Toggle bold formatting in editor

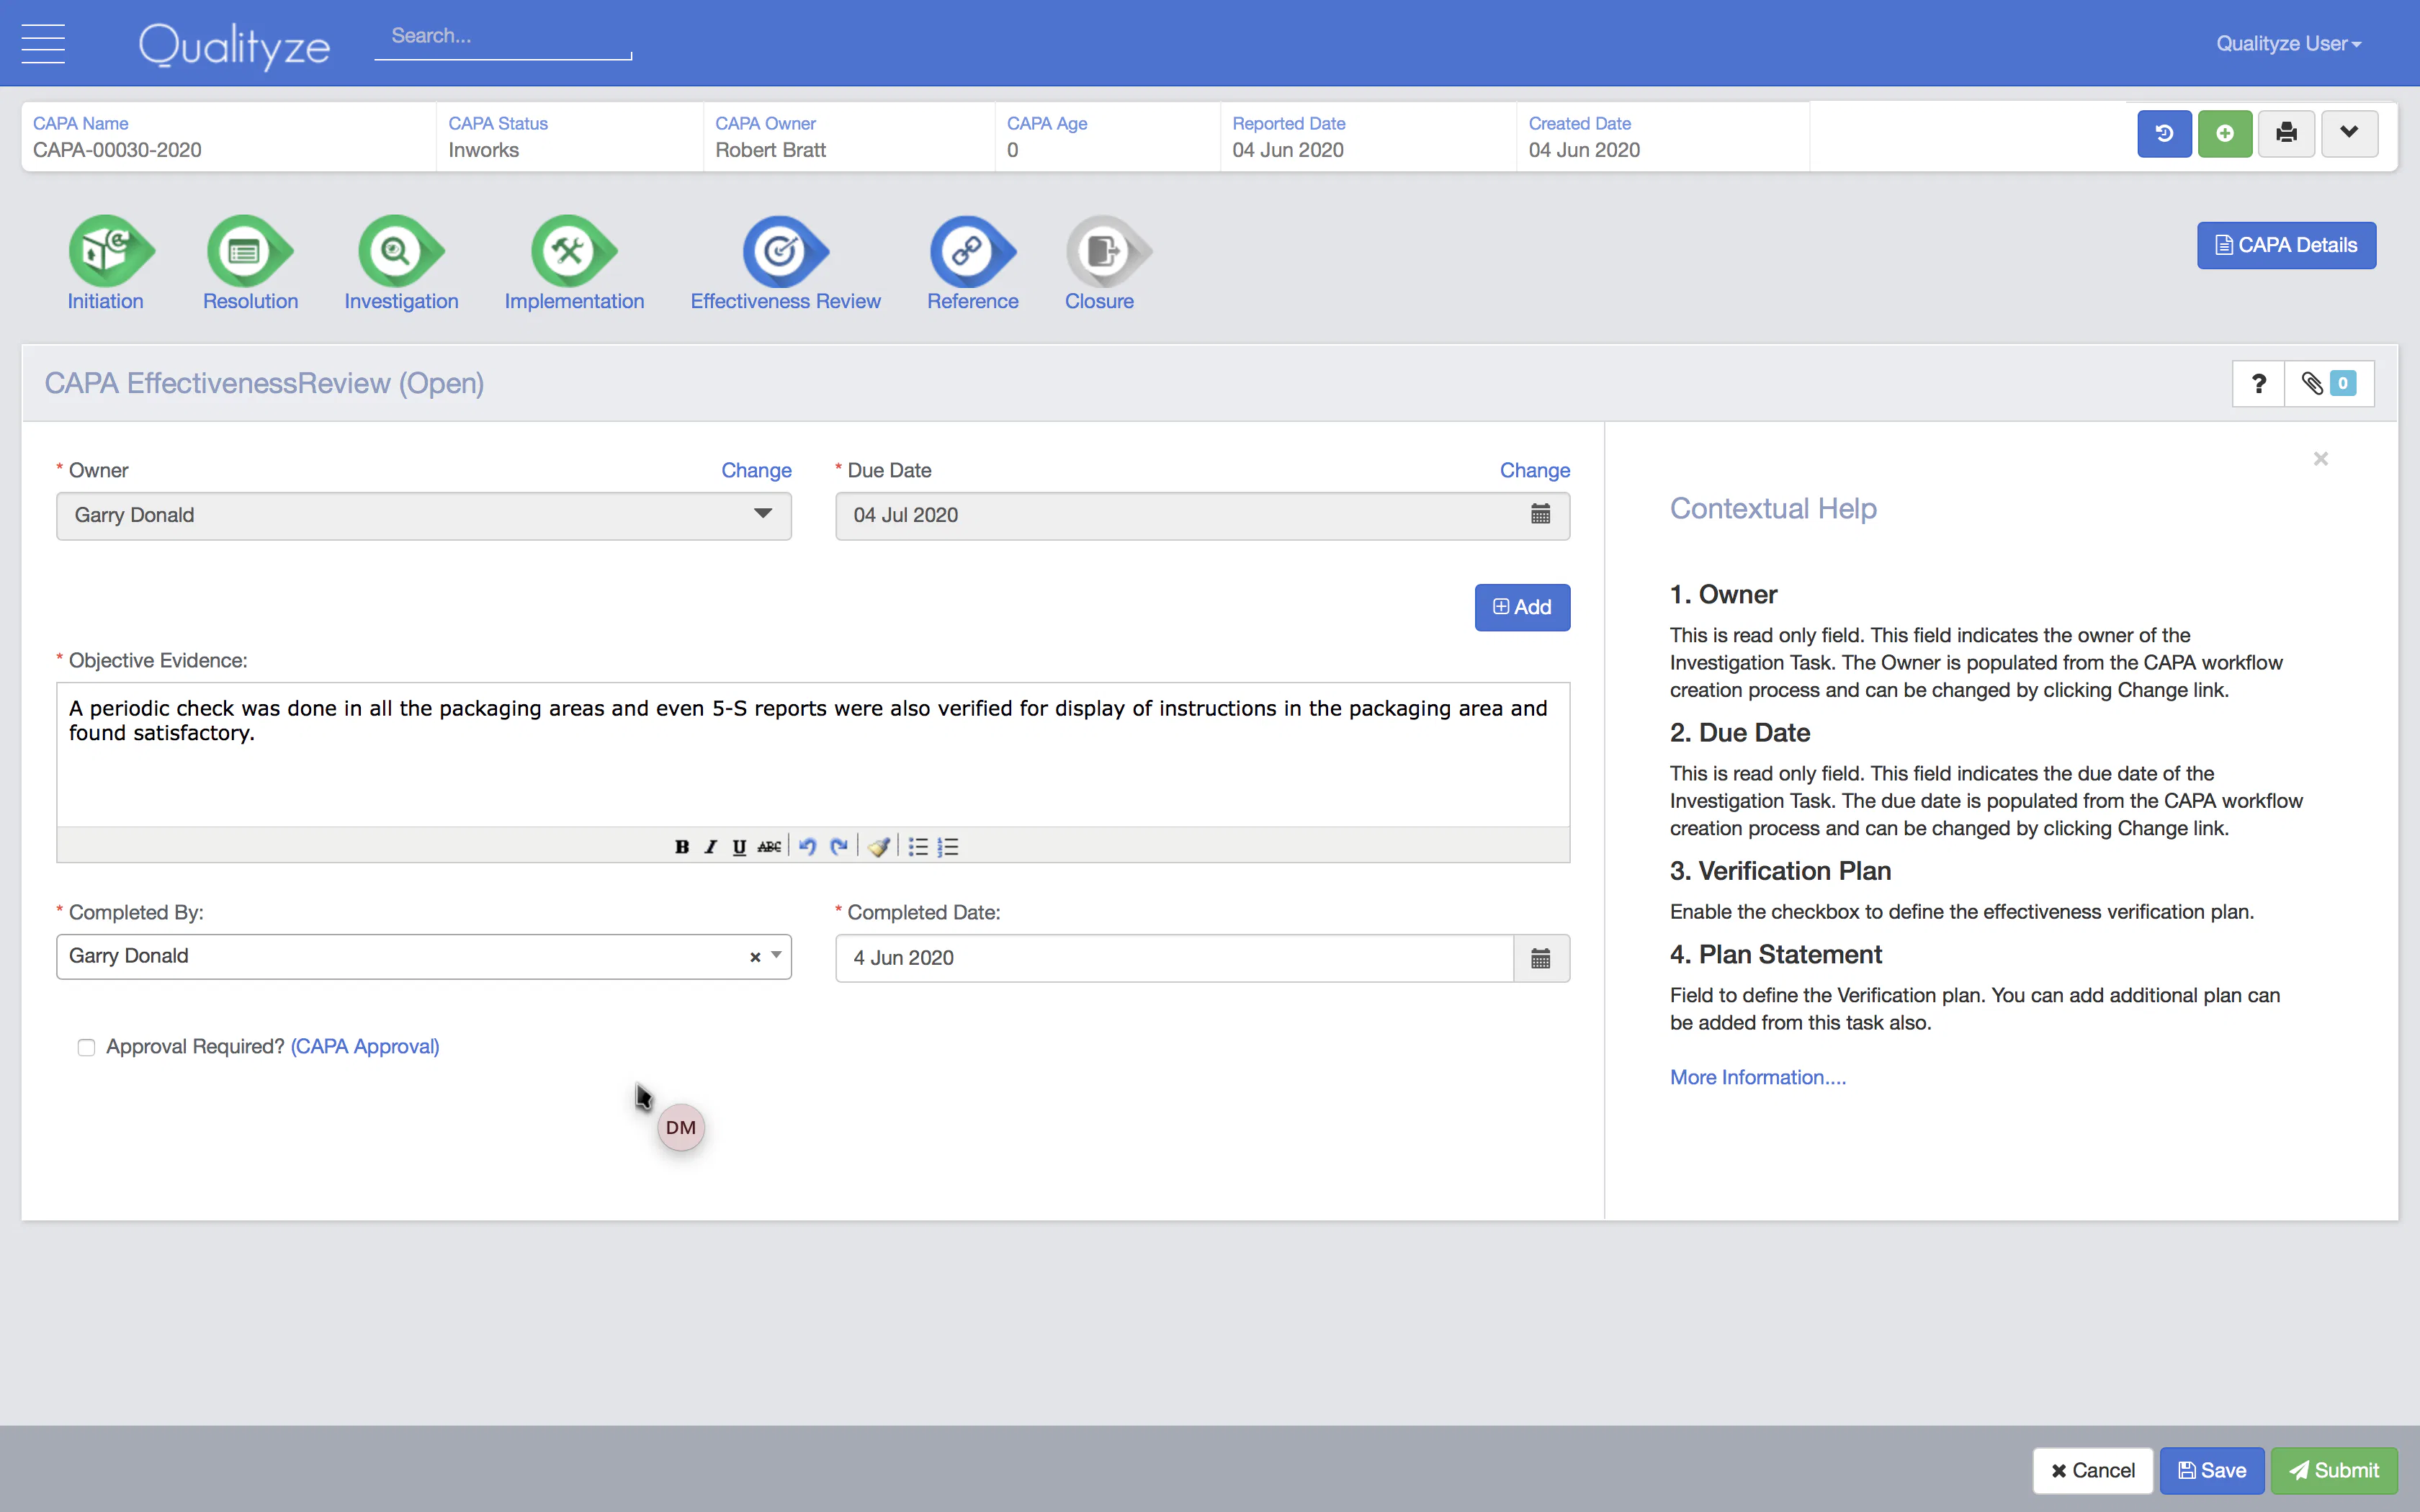point(682,847)
